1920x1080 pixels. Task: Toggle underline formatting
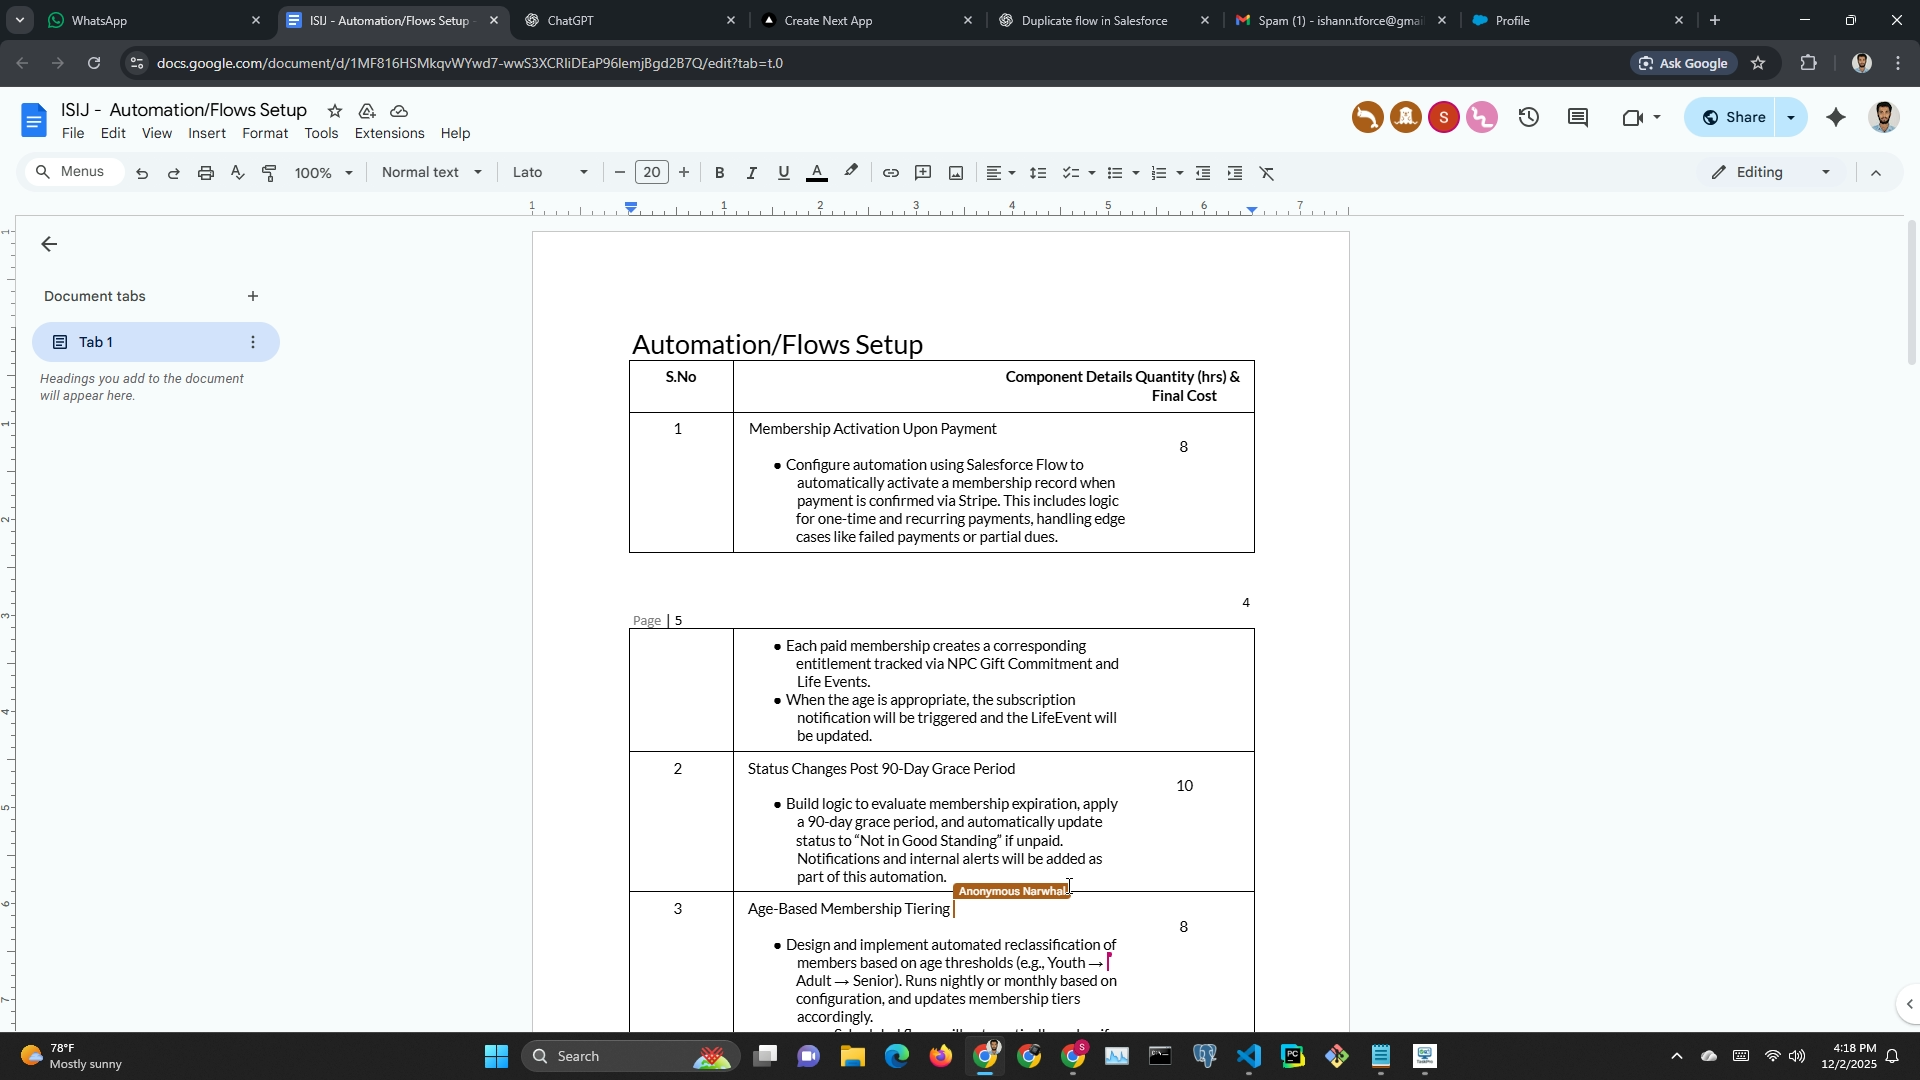coord(784,173)
